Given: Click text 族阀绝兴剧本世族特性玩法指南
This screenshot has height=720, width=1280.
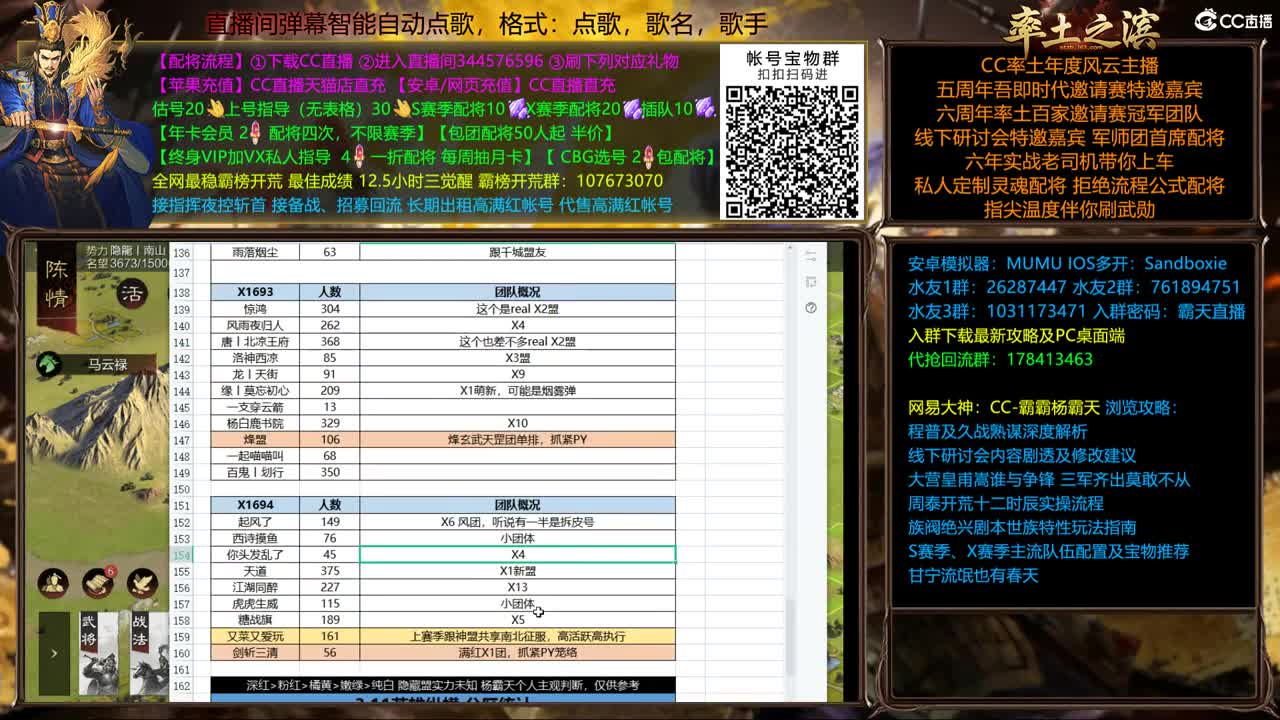Looking at the screenshot, I should [1021, 527].
